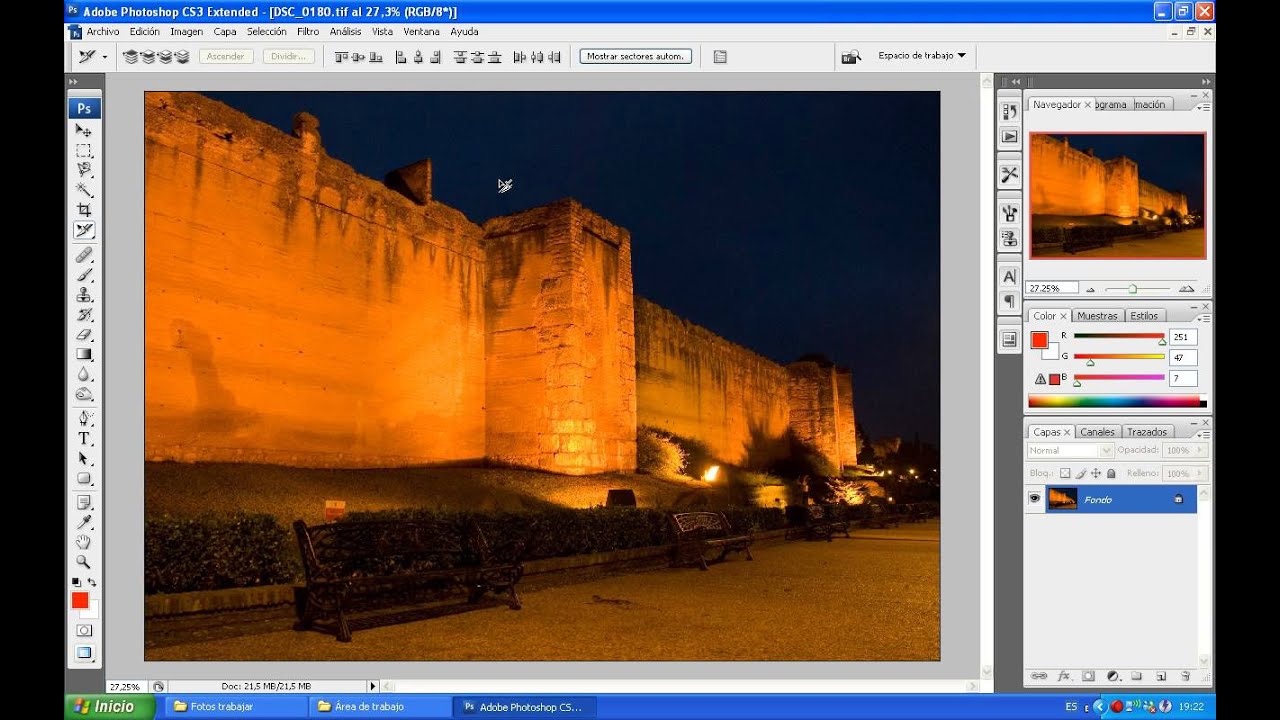
Task: Select the Move tool
Action: point(84,130)
